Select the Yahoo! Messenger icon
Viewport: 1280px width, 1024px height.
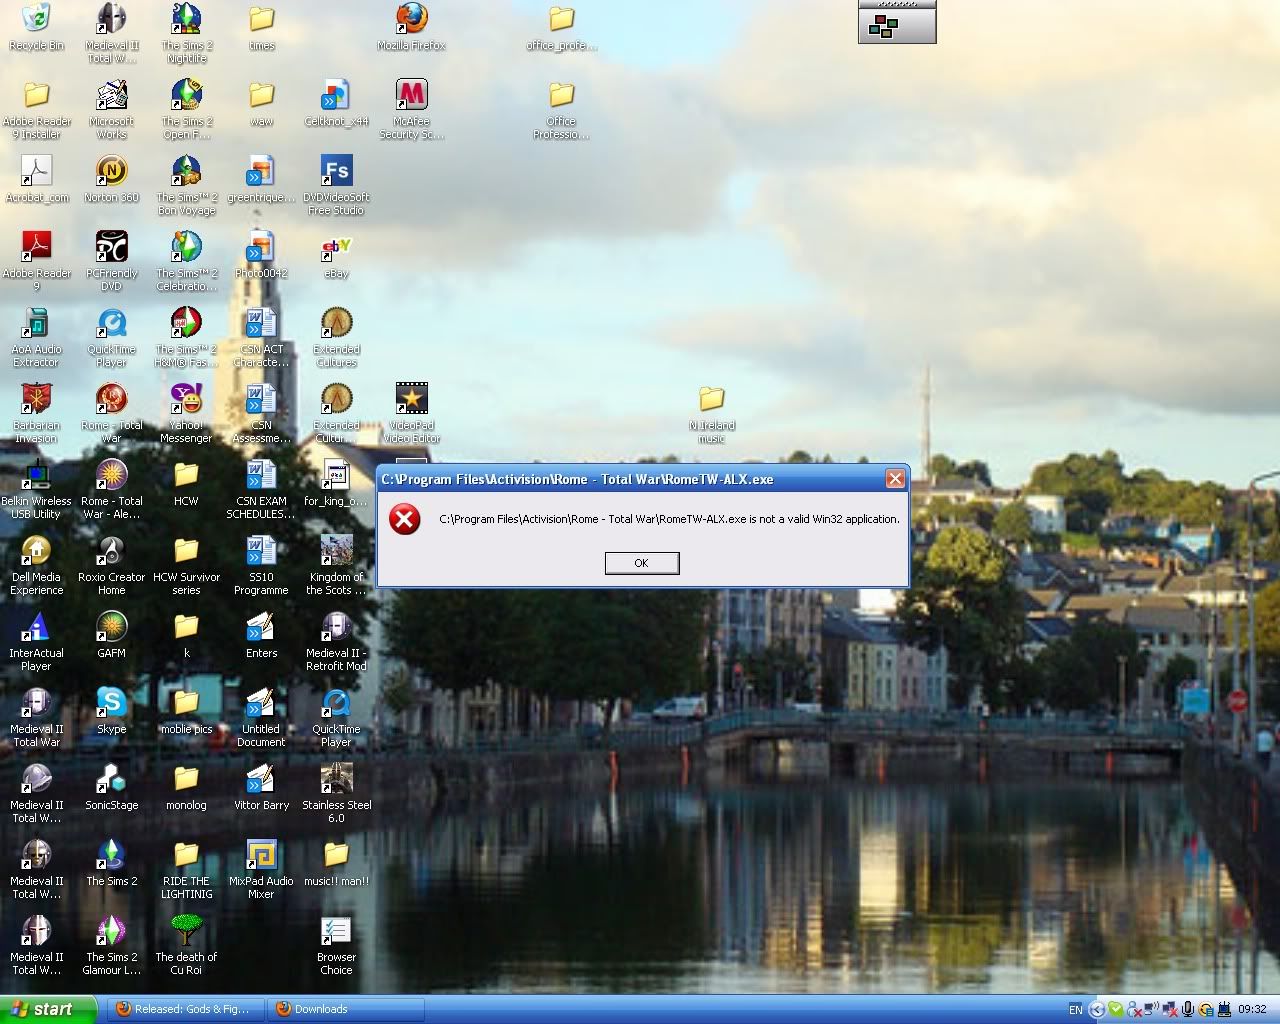[x=186, y=400]
